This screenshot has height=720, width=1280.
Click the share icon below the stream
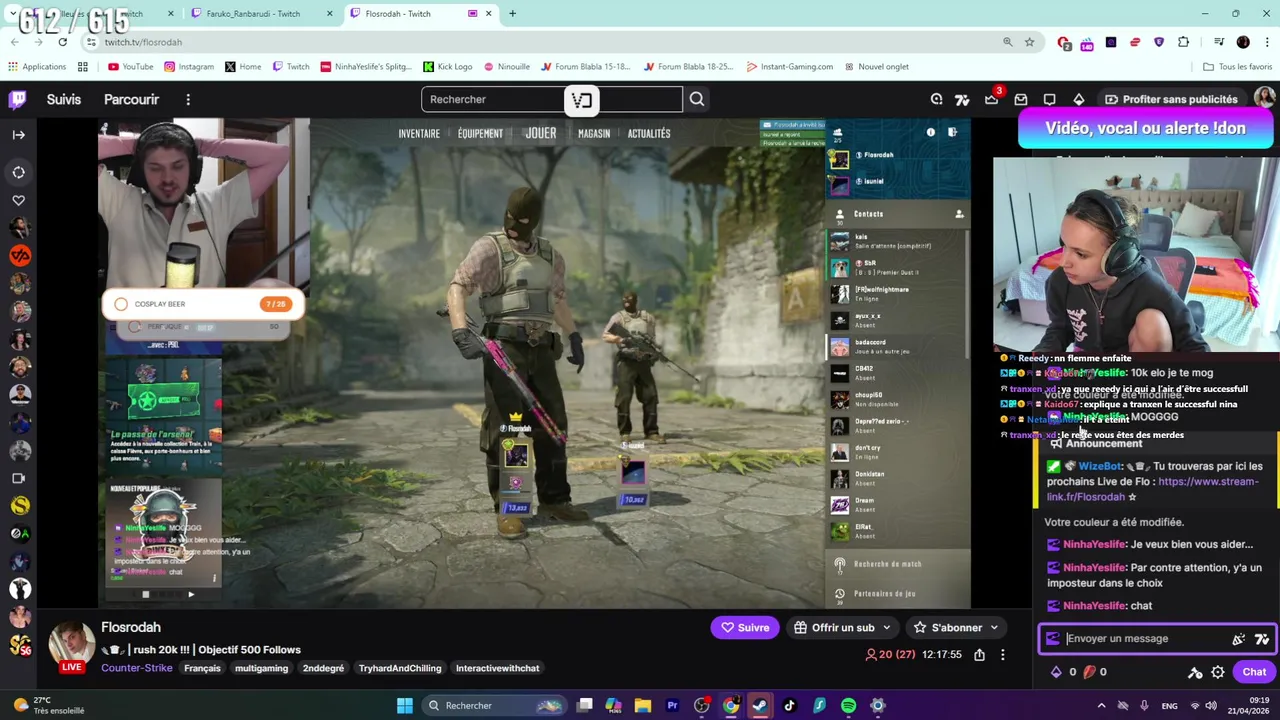[979, 655]
